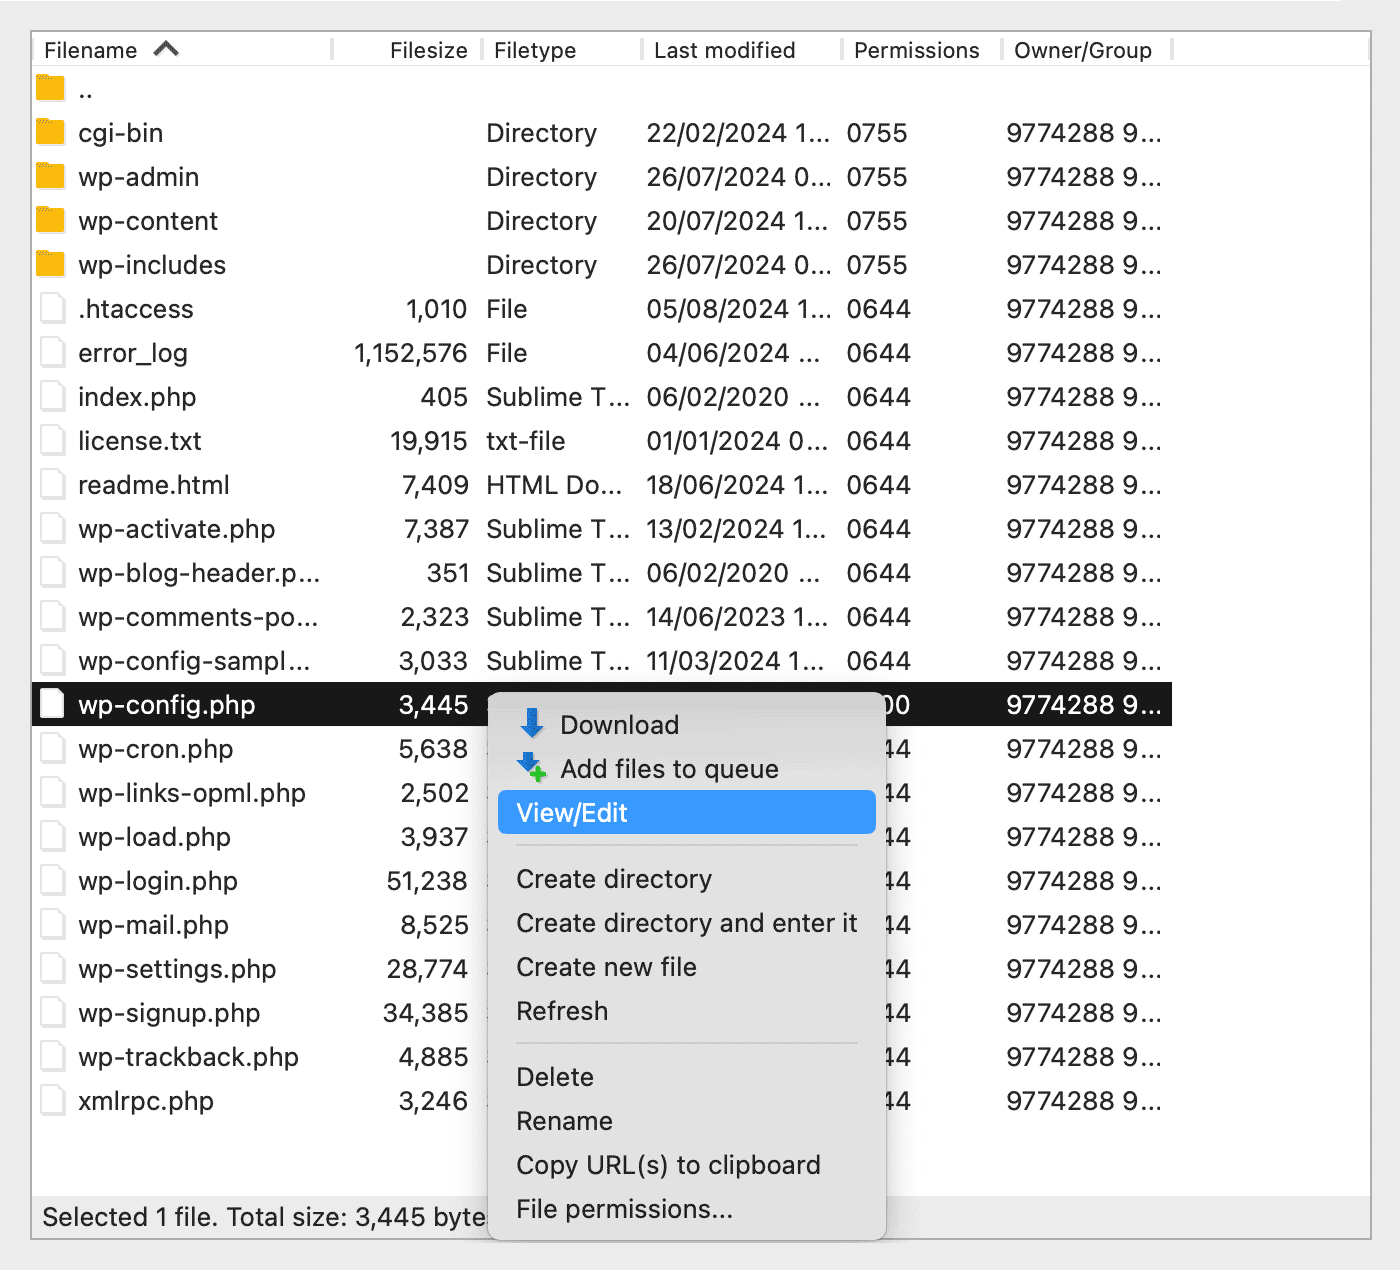Click the index.php file icon

click(52, 396)
